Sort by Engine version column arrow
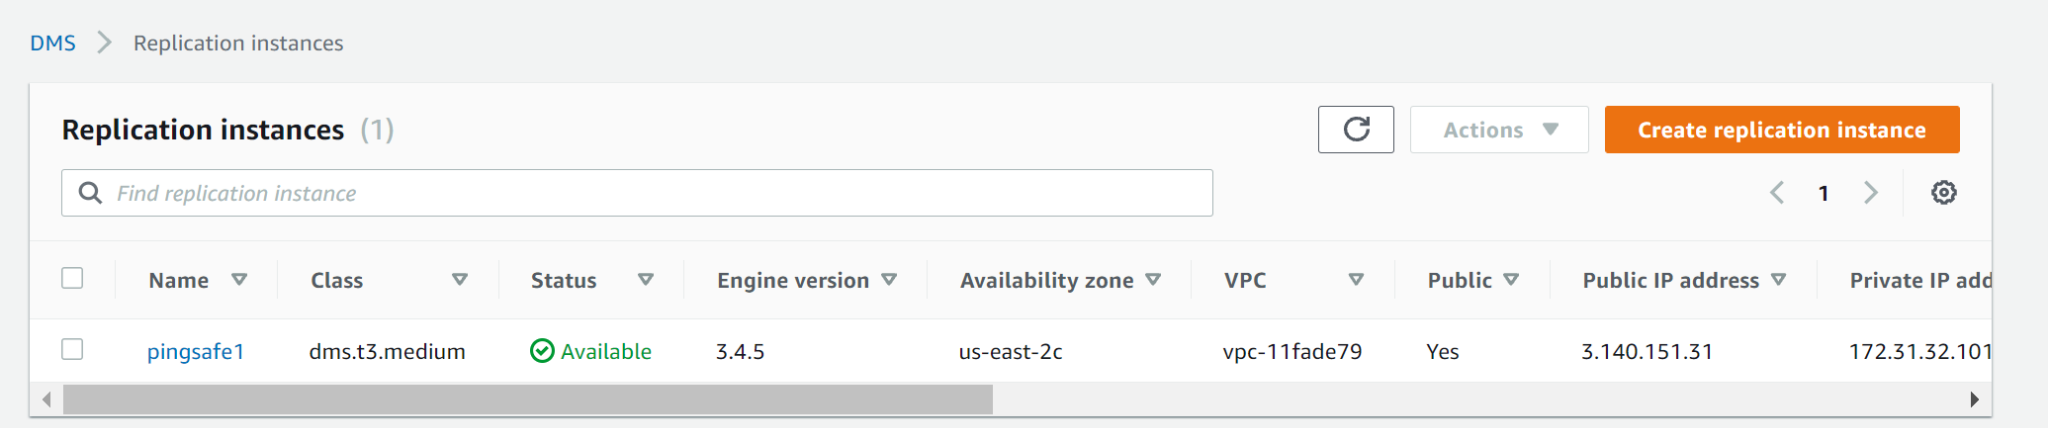 click(x=889, y=280)
